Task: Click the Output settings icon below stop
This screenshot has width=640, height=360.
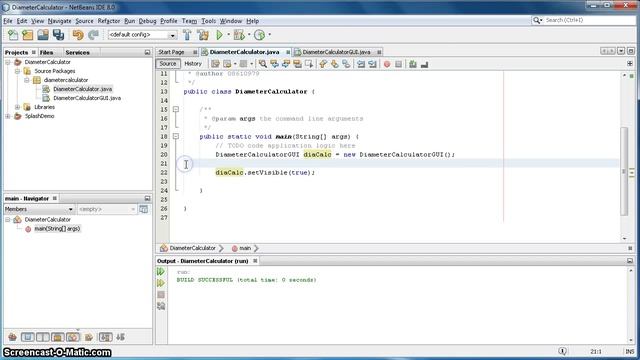Action: (x=161, y=306)
